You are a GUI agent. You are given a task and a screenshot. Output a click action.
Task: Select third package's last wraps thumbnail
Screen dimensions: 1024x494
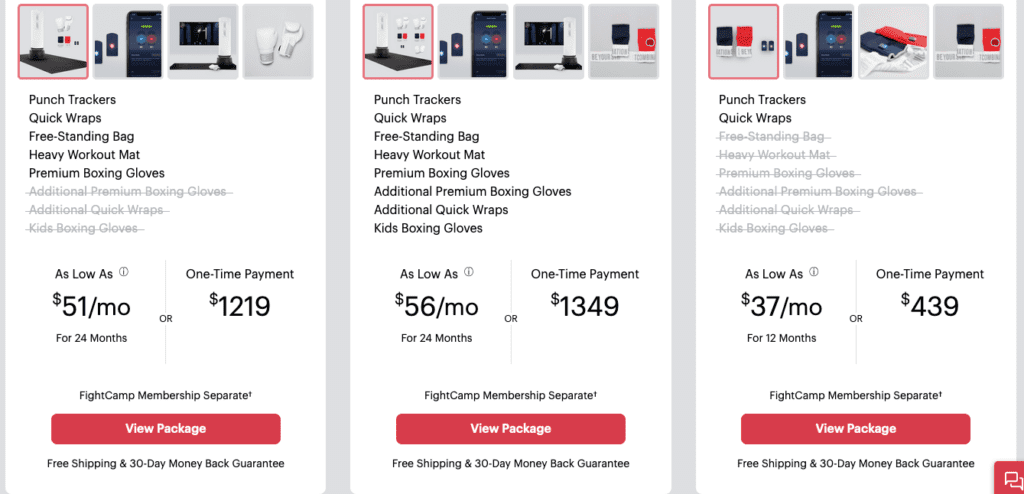[x=968, y=42]
